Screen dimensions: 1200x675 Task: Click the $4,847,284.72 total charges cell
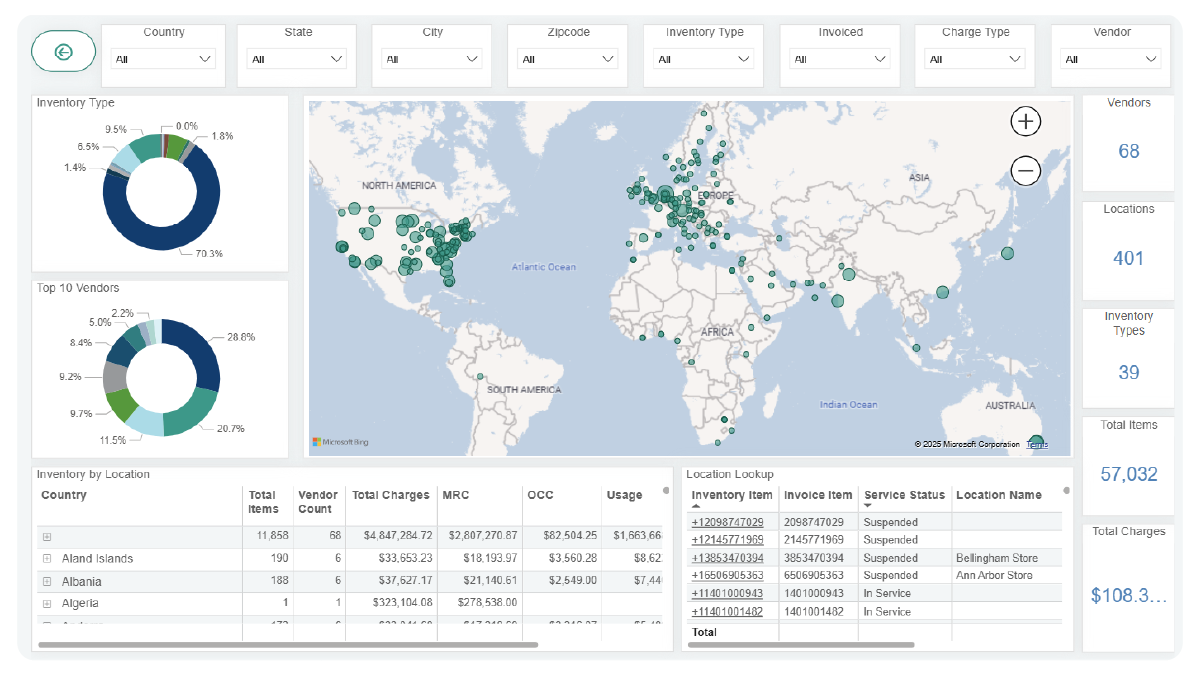pos(398,537)
